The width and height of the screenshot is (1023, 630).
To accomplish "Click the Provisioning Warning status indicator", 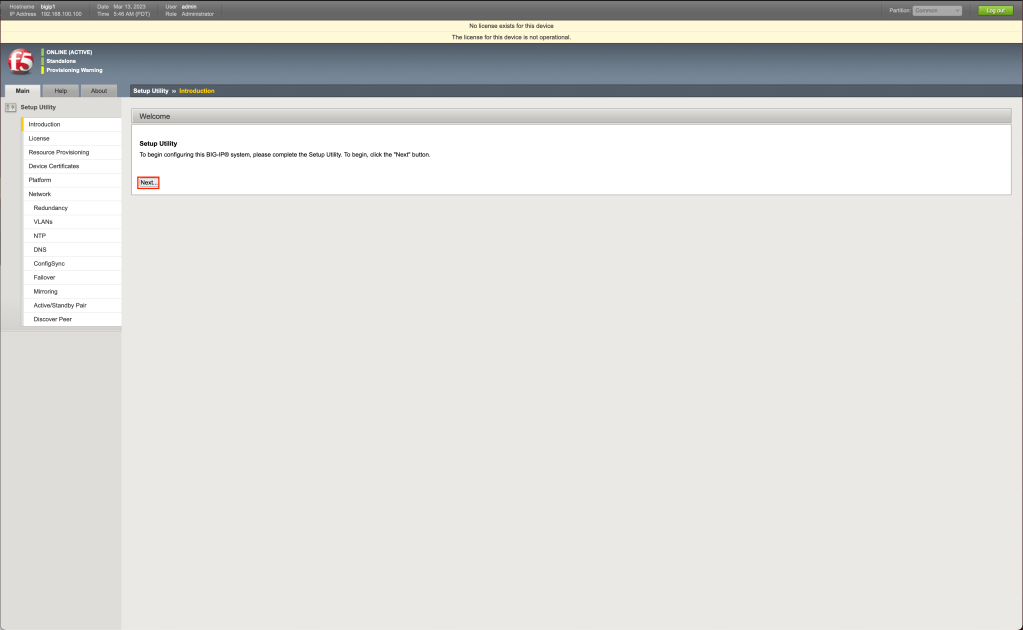I will [x=74, y=70].
